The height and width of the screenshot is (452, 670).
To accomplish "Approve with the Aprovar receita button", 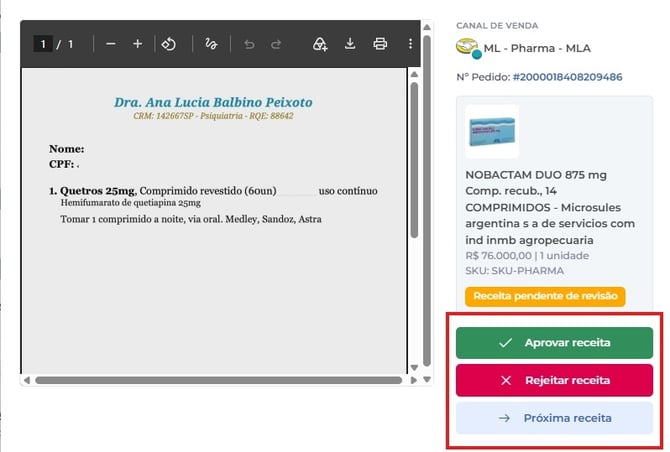I will 554,343.
